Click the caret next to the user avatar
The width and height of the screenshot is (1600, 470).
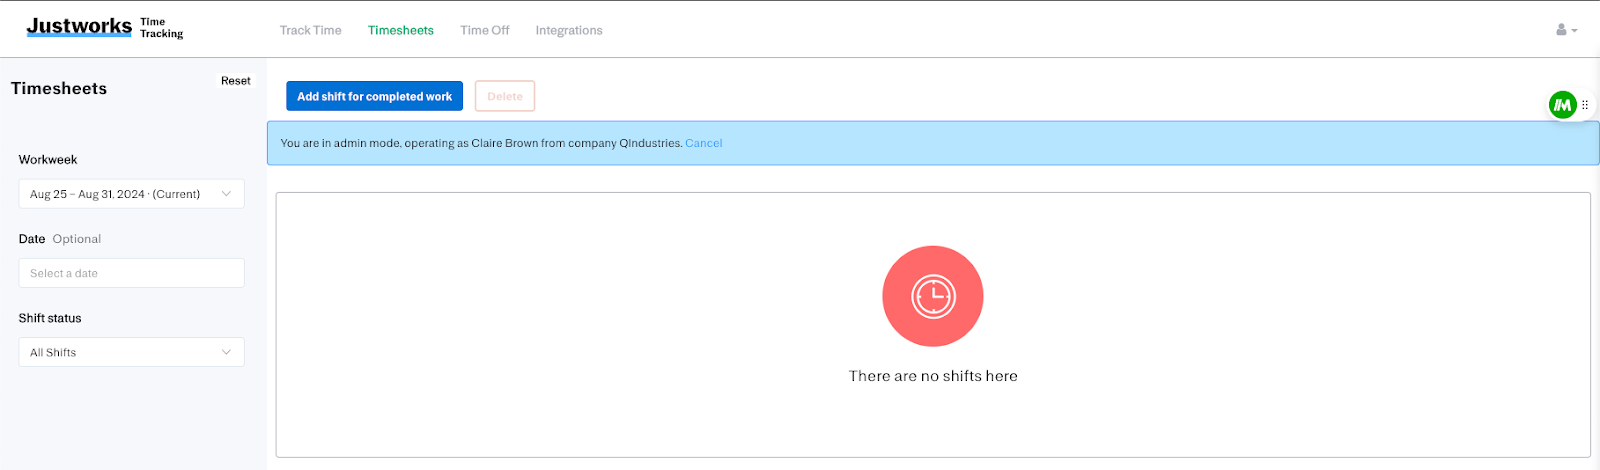click(1574, 31)
